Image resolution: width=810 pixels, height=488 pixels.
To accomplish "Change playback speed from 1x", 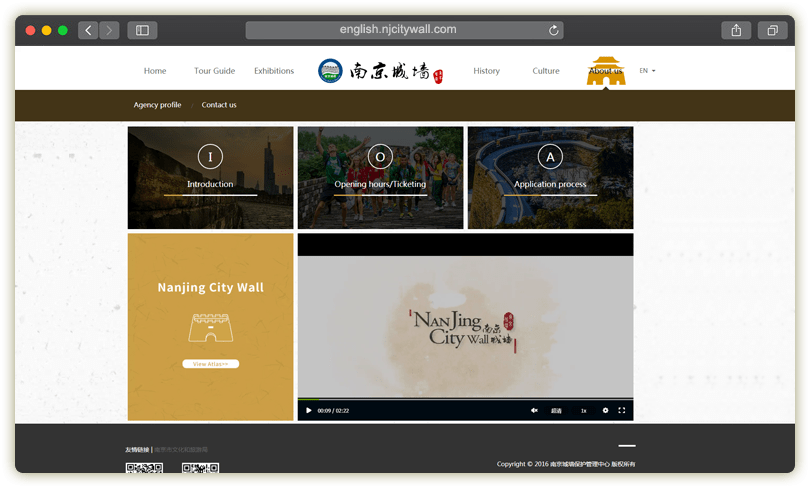I will 583,410.
